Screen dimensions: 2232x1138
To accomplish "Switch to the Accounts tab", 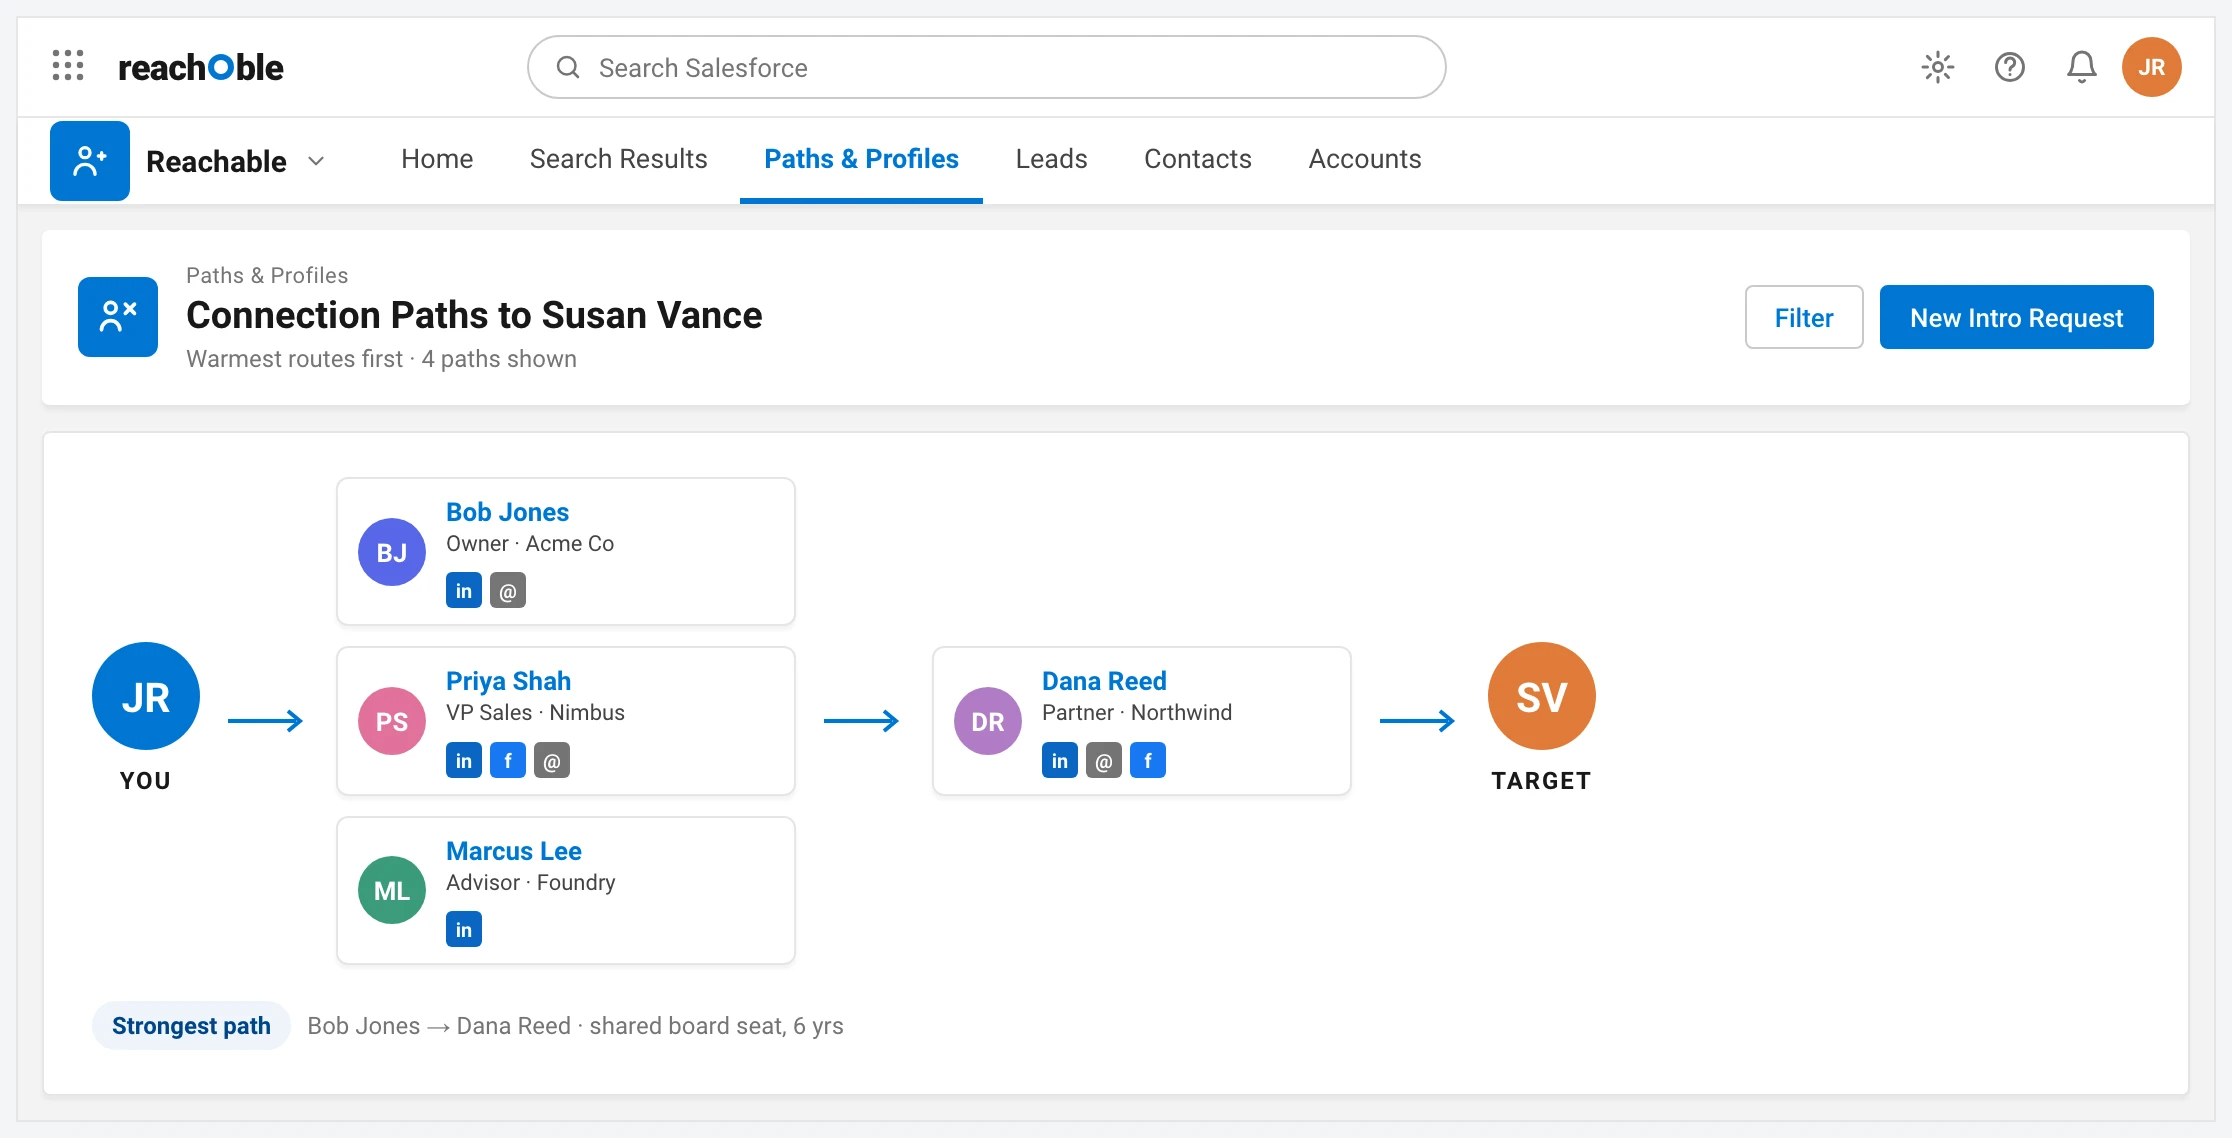I will [x=1365, y=159].
